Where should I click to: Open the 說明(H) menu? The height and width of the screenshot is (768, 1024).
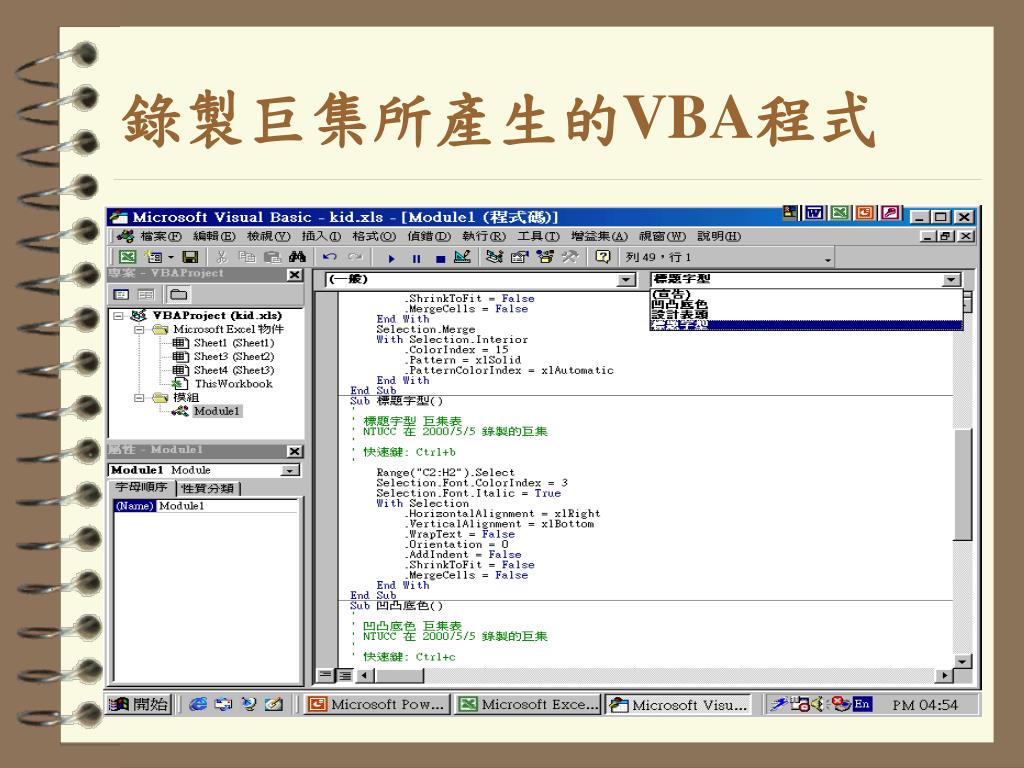(719, 236)
